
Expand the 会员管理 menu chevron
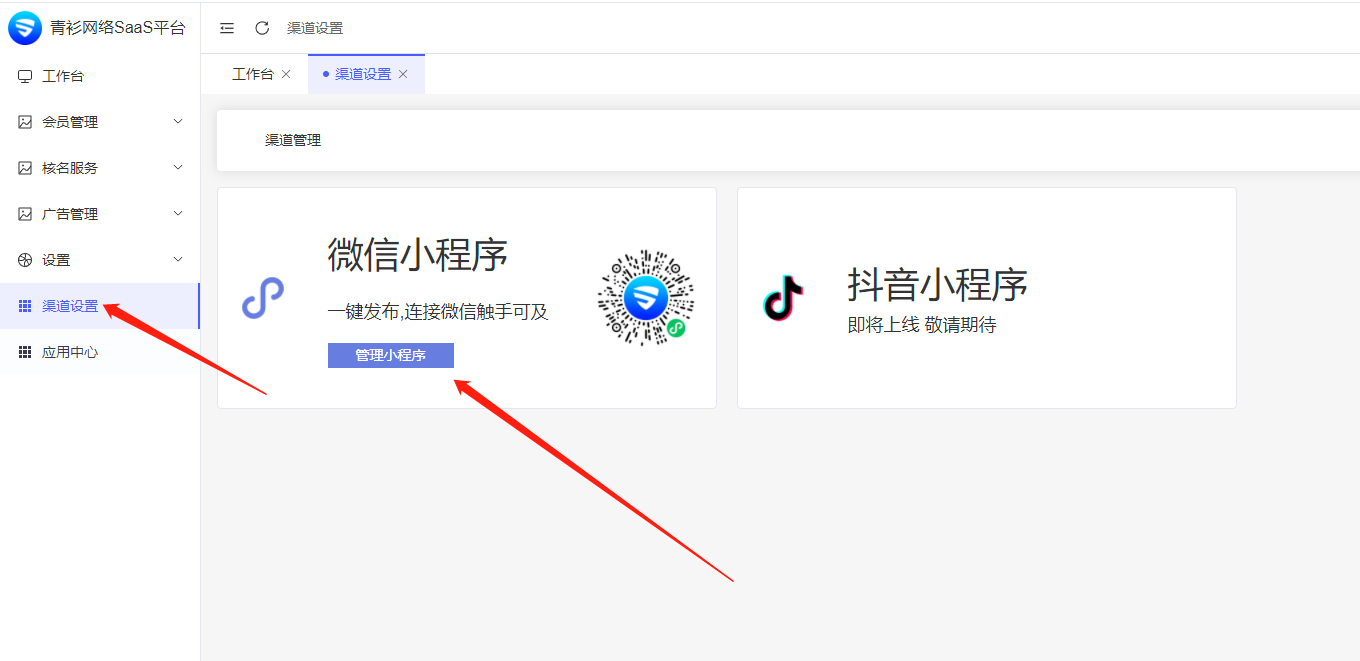178,122
